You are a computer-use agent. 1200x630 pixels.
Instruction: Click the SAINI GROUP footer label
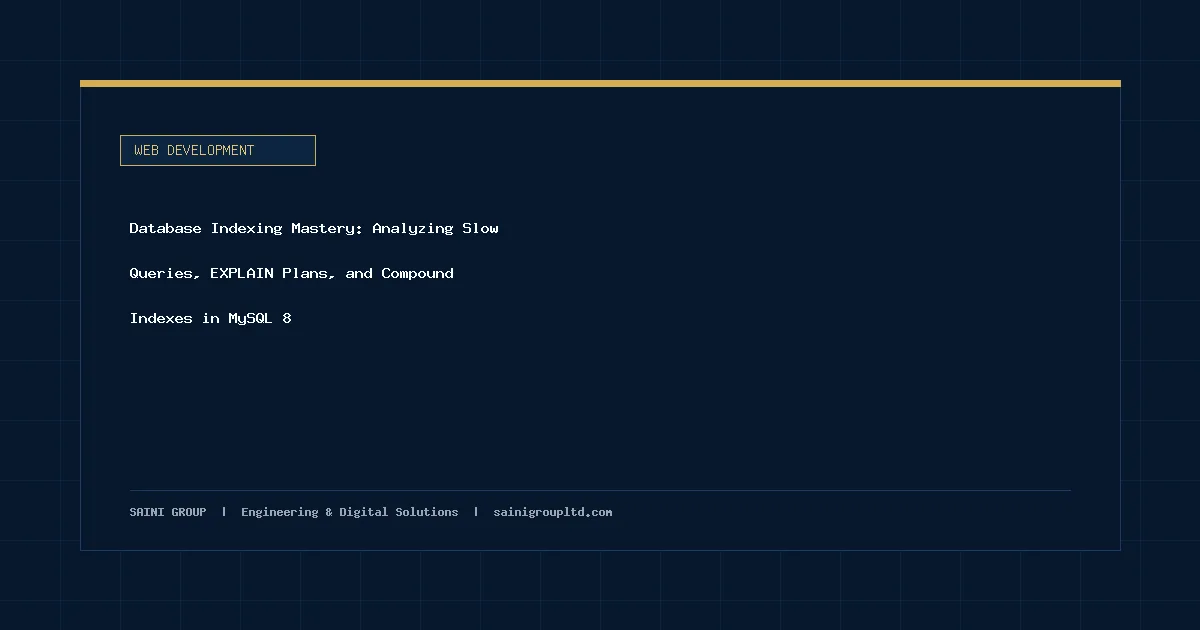coord(168,512)
